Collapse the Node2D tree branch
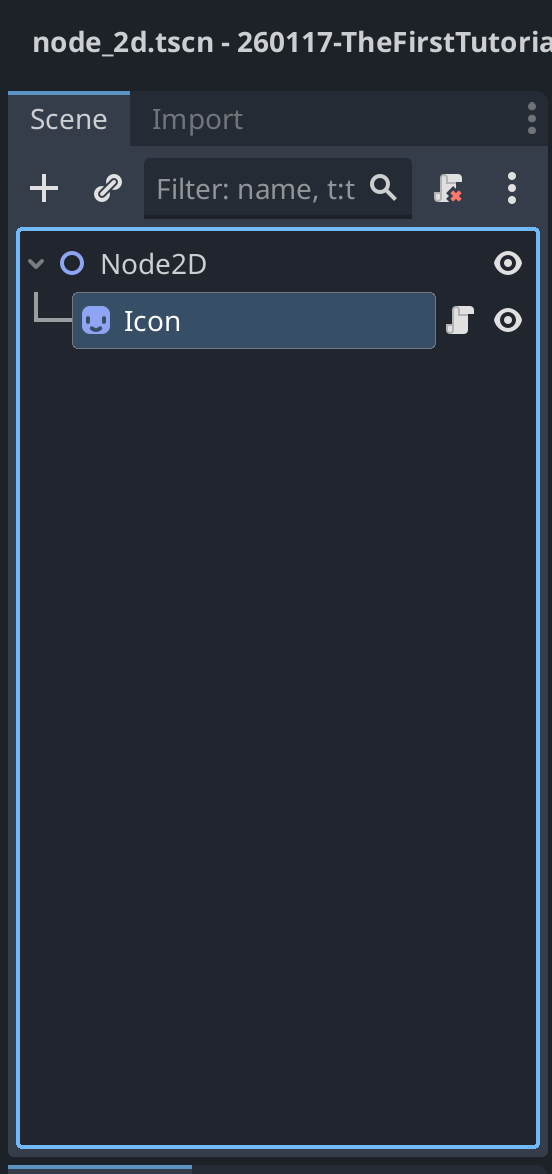 [36, 264]
